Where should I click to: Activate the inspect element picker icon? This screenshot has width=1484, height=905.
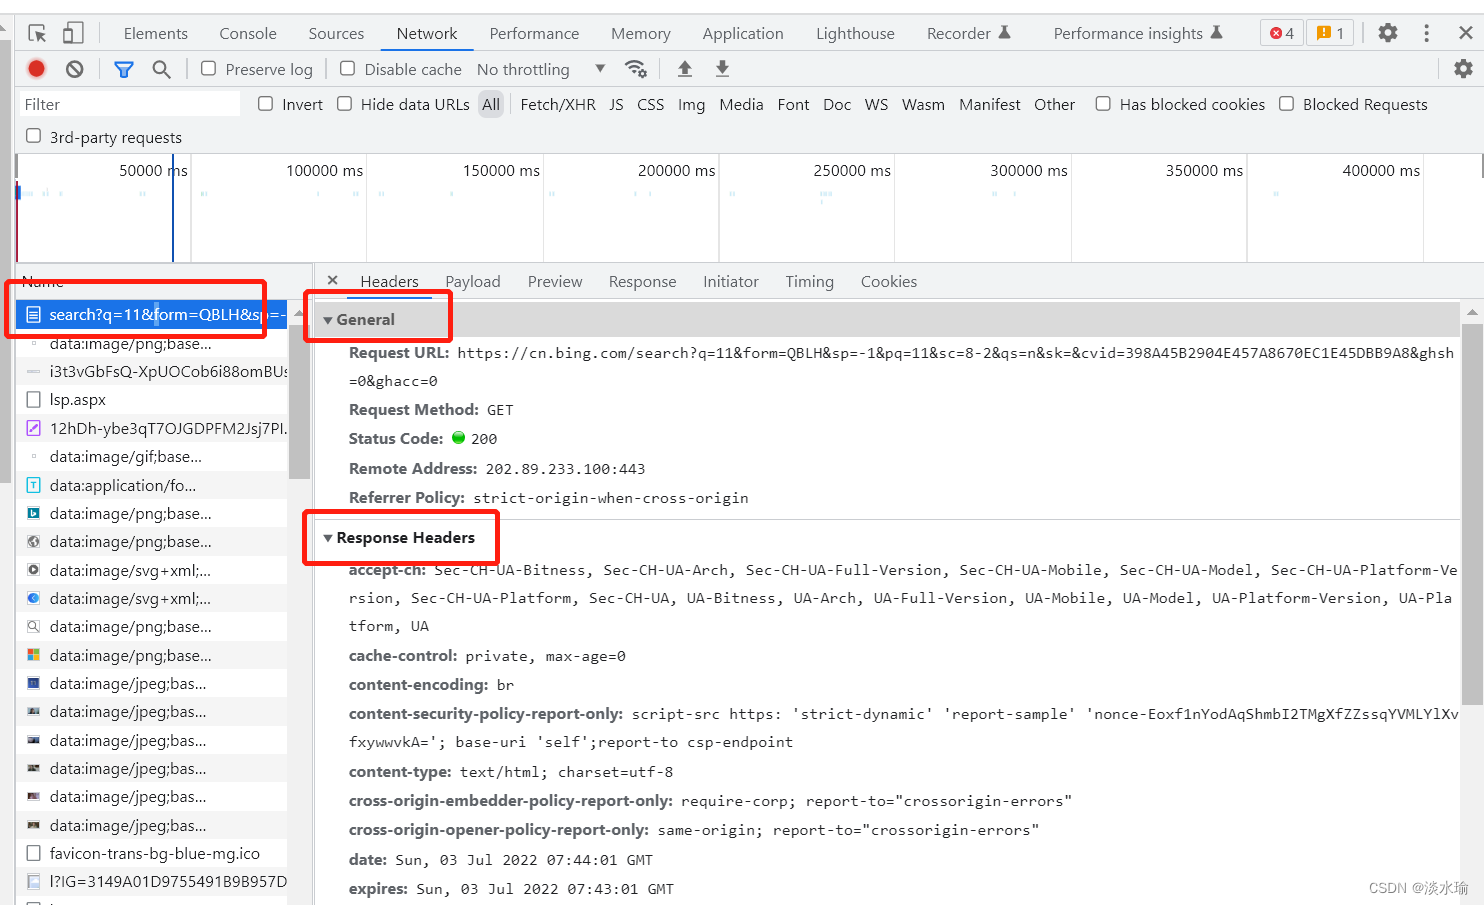[37, 33]
